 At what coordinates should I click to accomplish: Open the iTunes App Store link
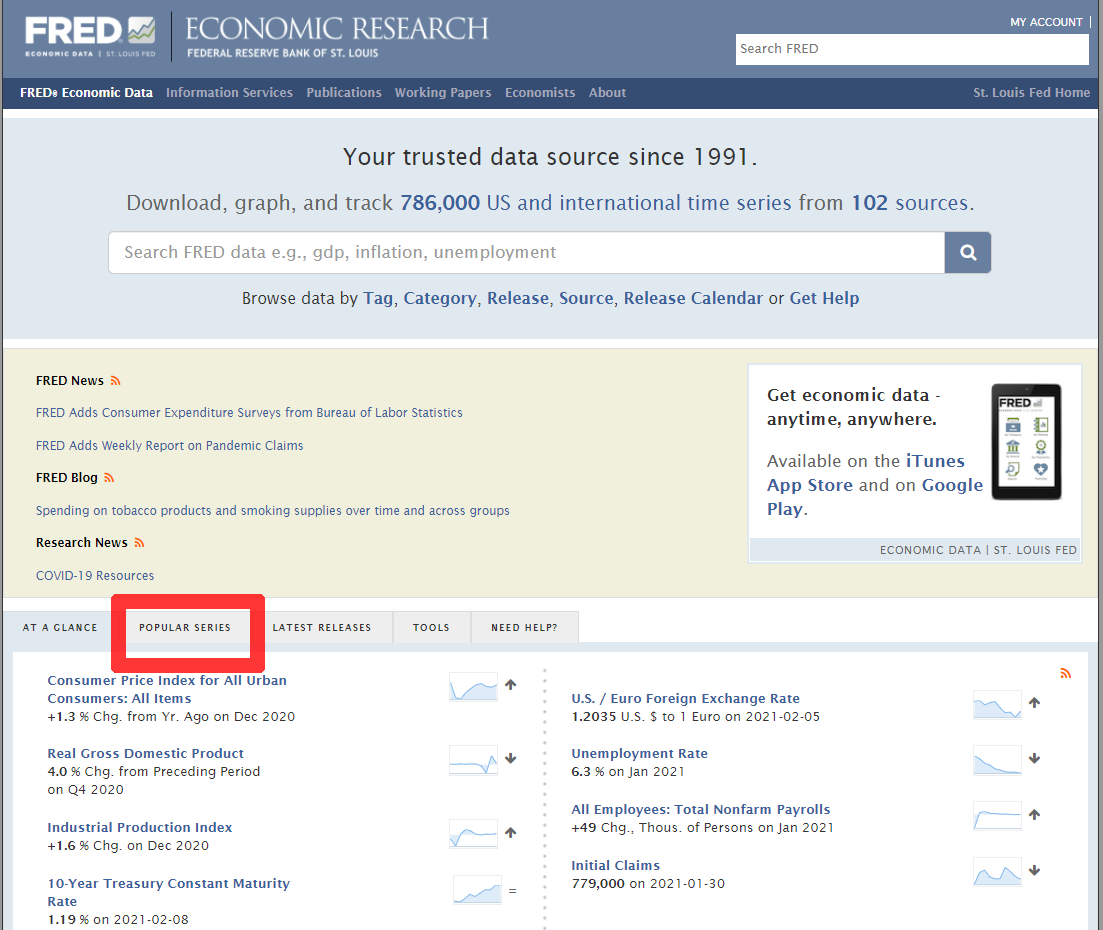click(x=866, y=473)
